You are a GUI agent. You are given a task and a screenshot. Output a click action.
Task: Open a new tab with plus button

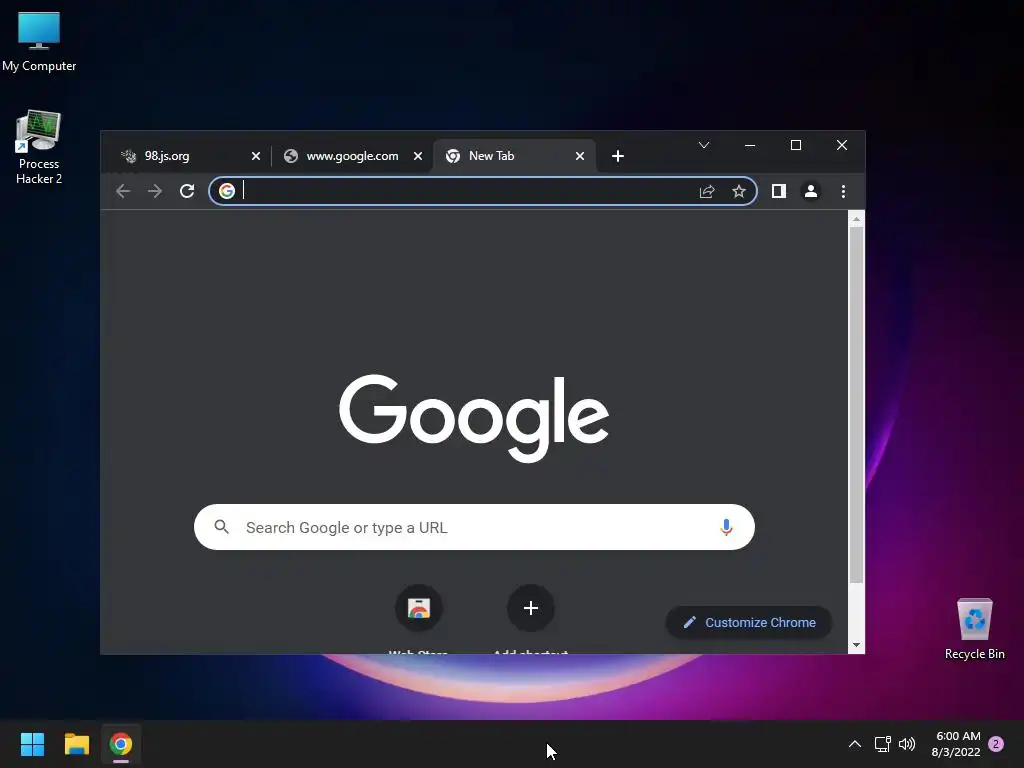point(618,156)
